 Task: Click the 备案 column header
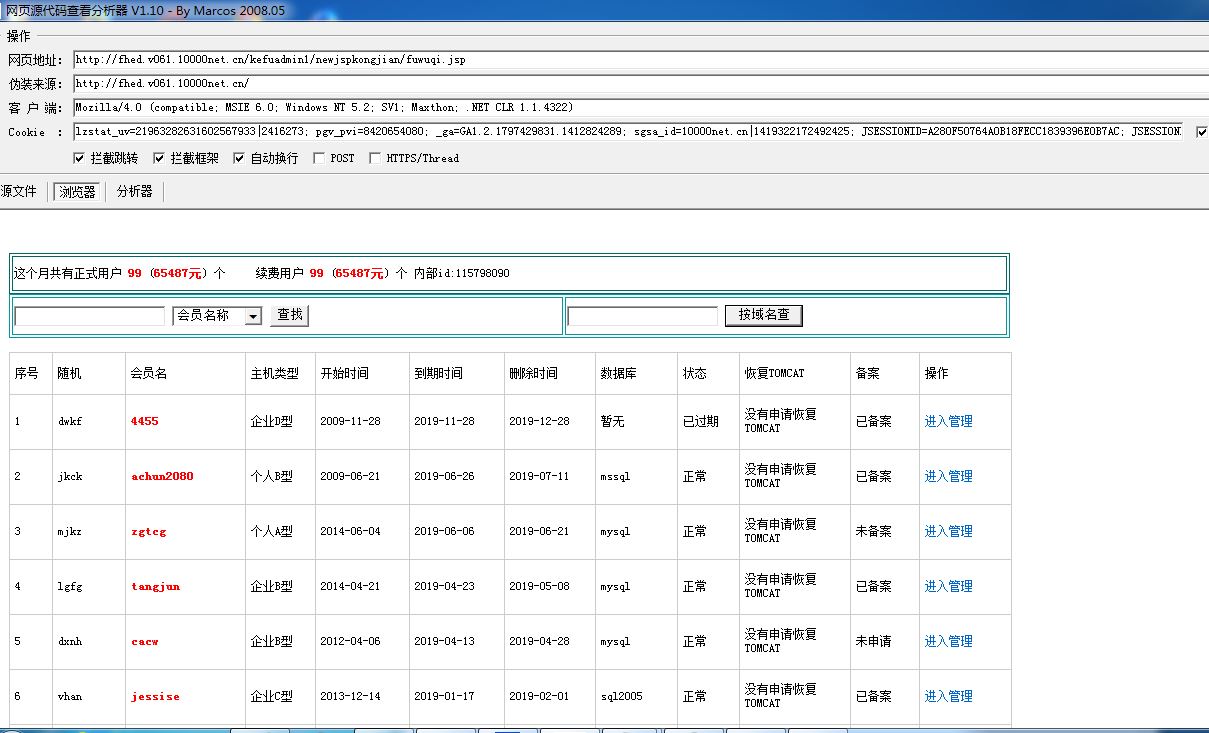(x=867, y=373)
